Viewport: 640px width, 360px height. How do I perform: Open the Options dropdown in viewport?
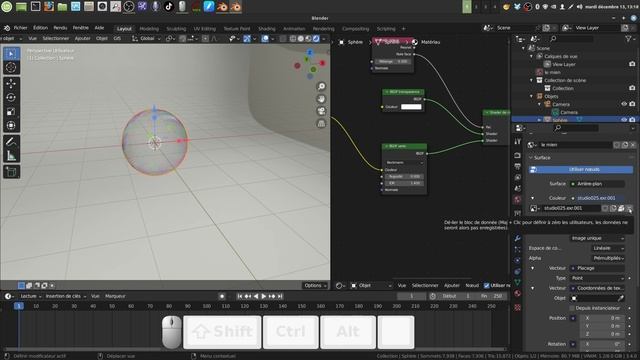315,286
